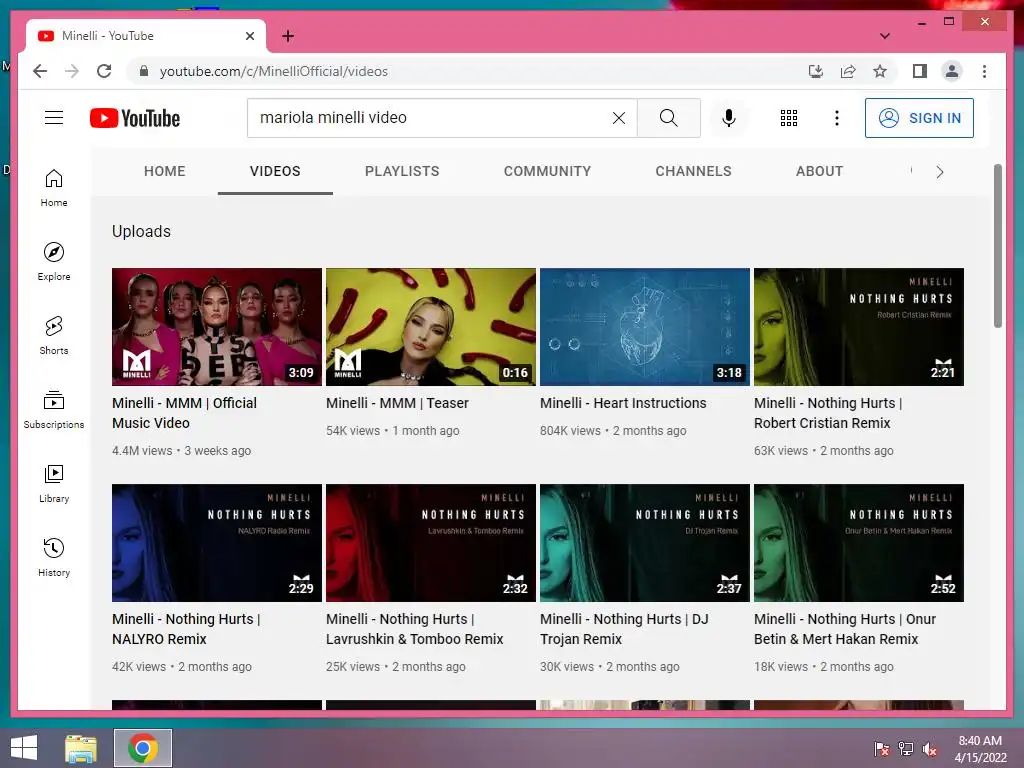Open a new tab with the plus button
Image resolution: width=1024 pixels, height=768 pixels.
pos(287,36)
